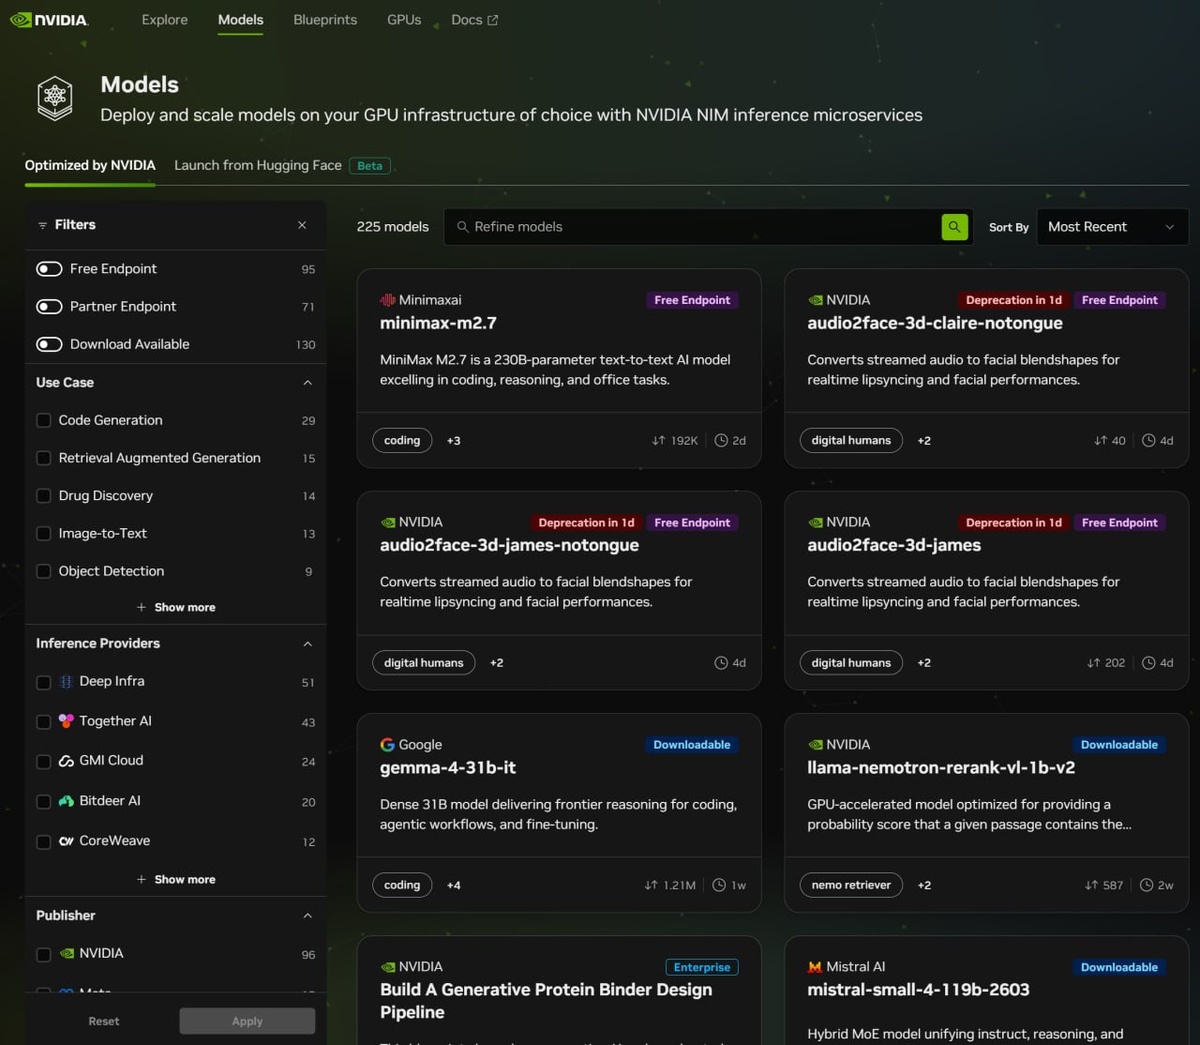Click the GMI Cloud provider icon
Screen dimensions: 1200x1045
[x=66, y=761]
